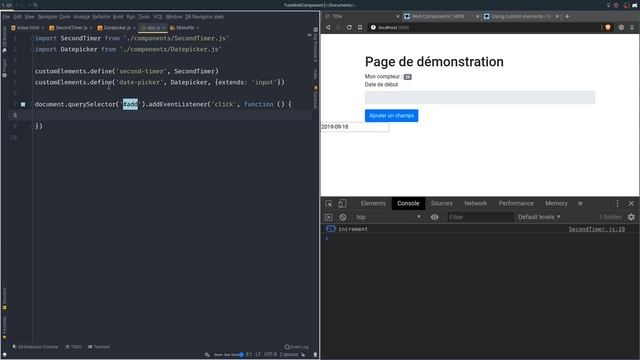Open the IDE File menu

point(6,17)
